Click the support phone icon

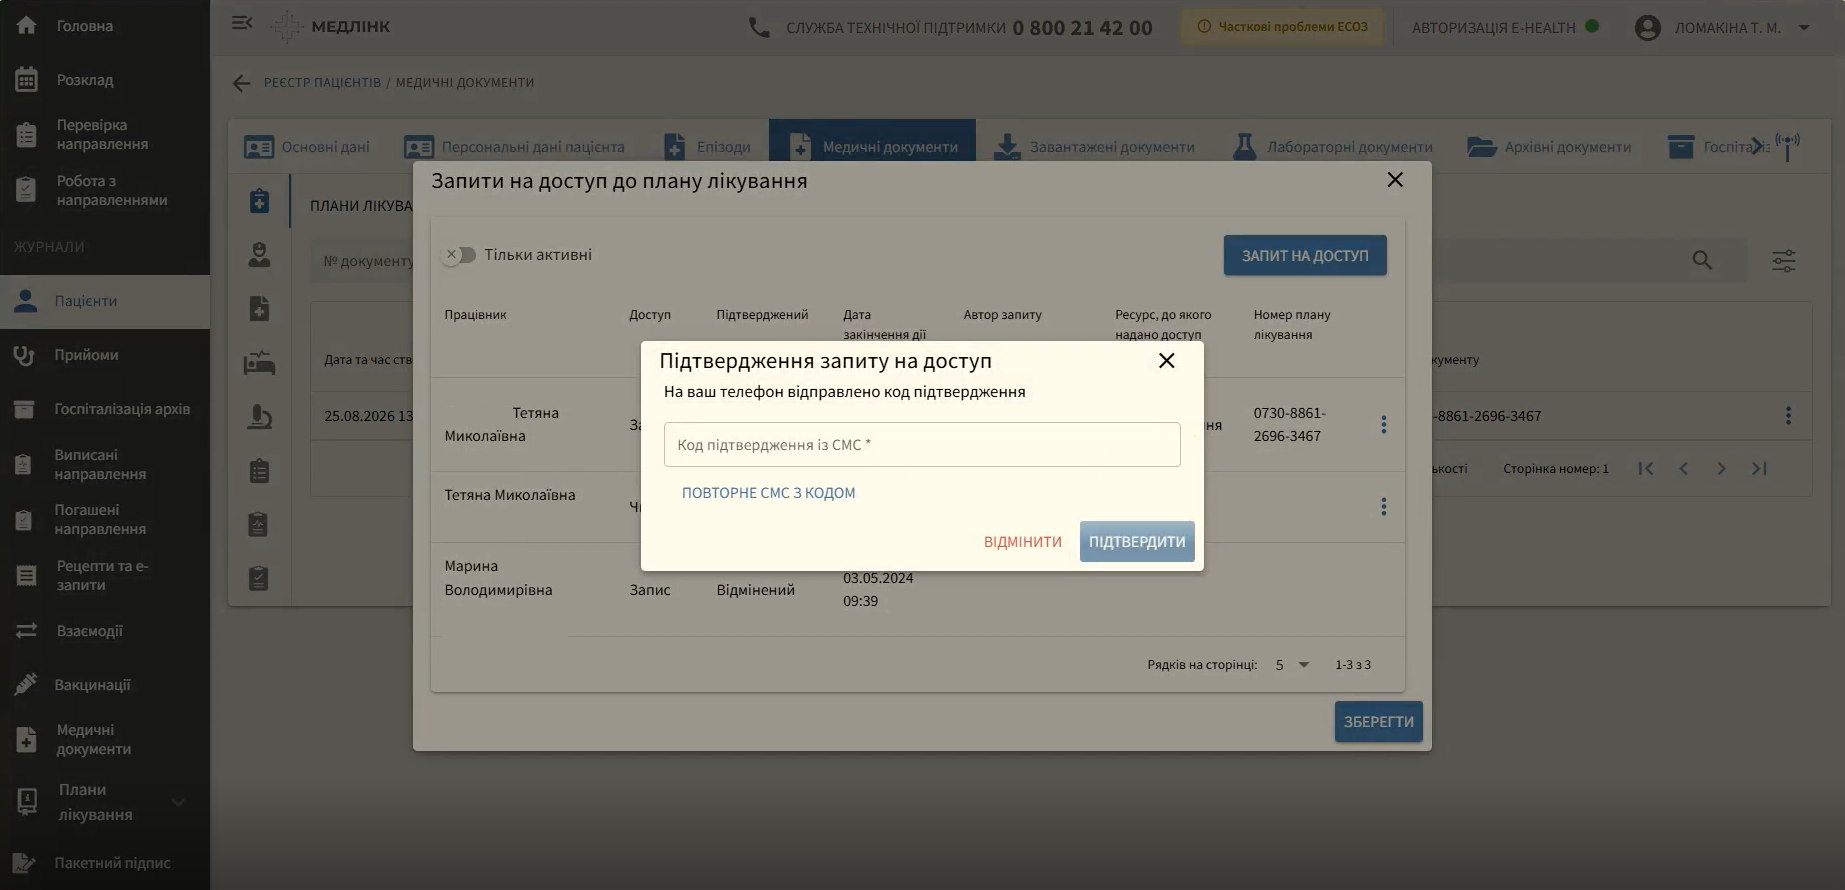tap(759, 28)
